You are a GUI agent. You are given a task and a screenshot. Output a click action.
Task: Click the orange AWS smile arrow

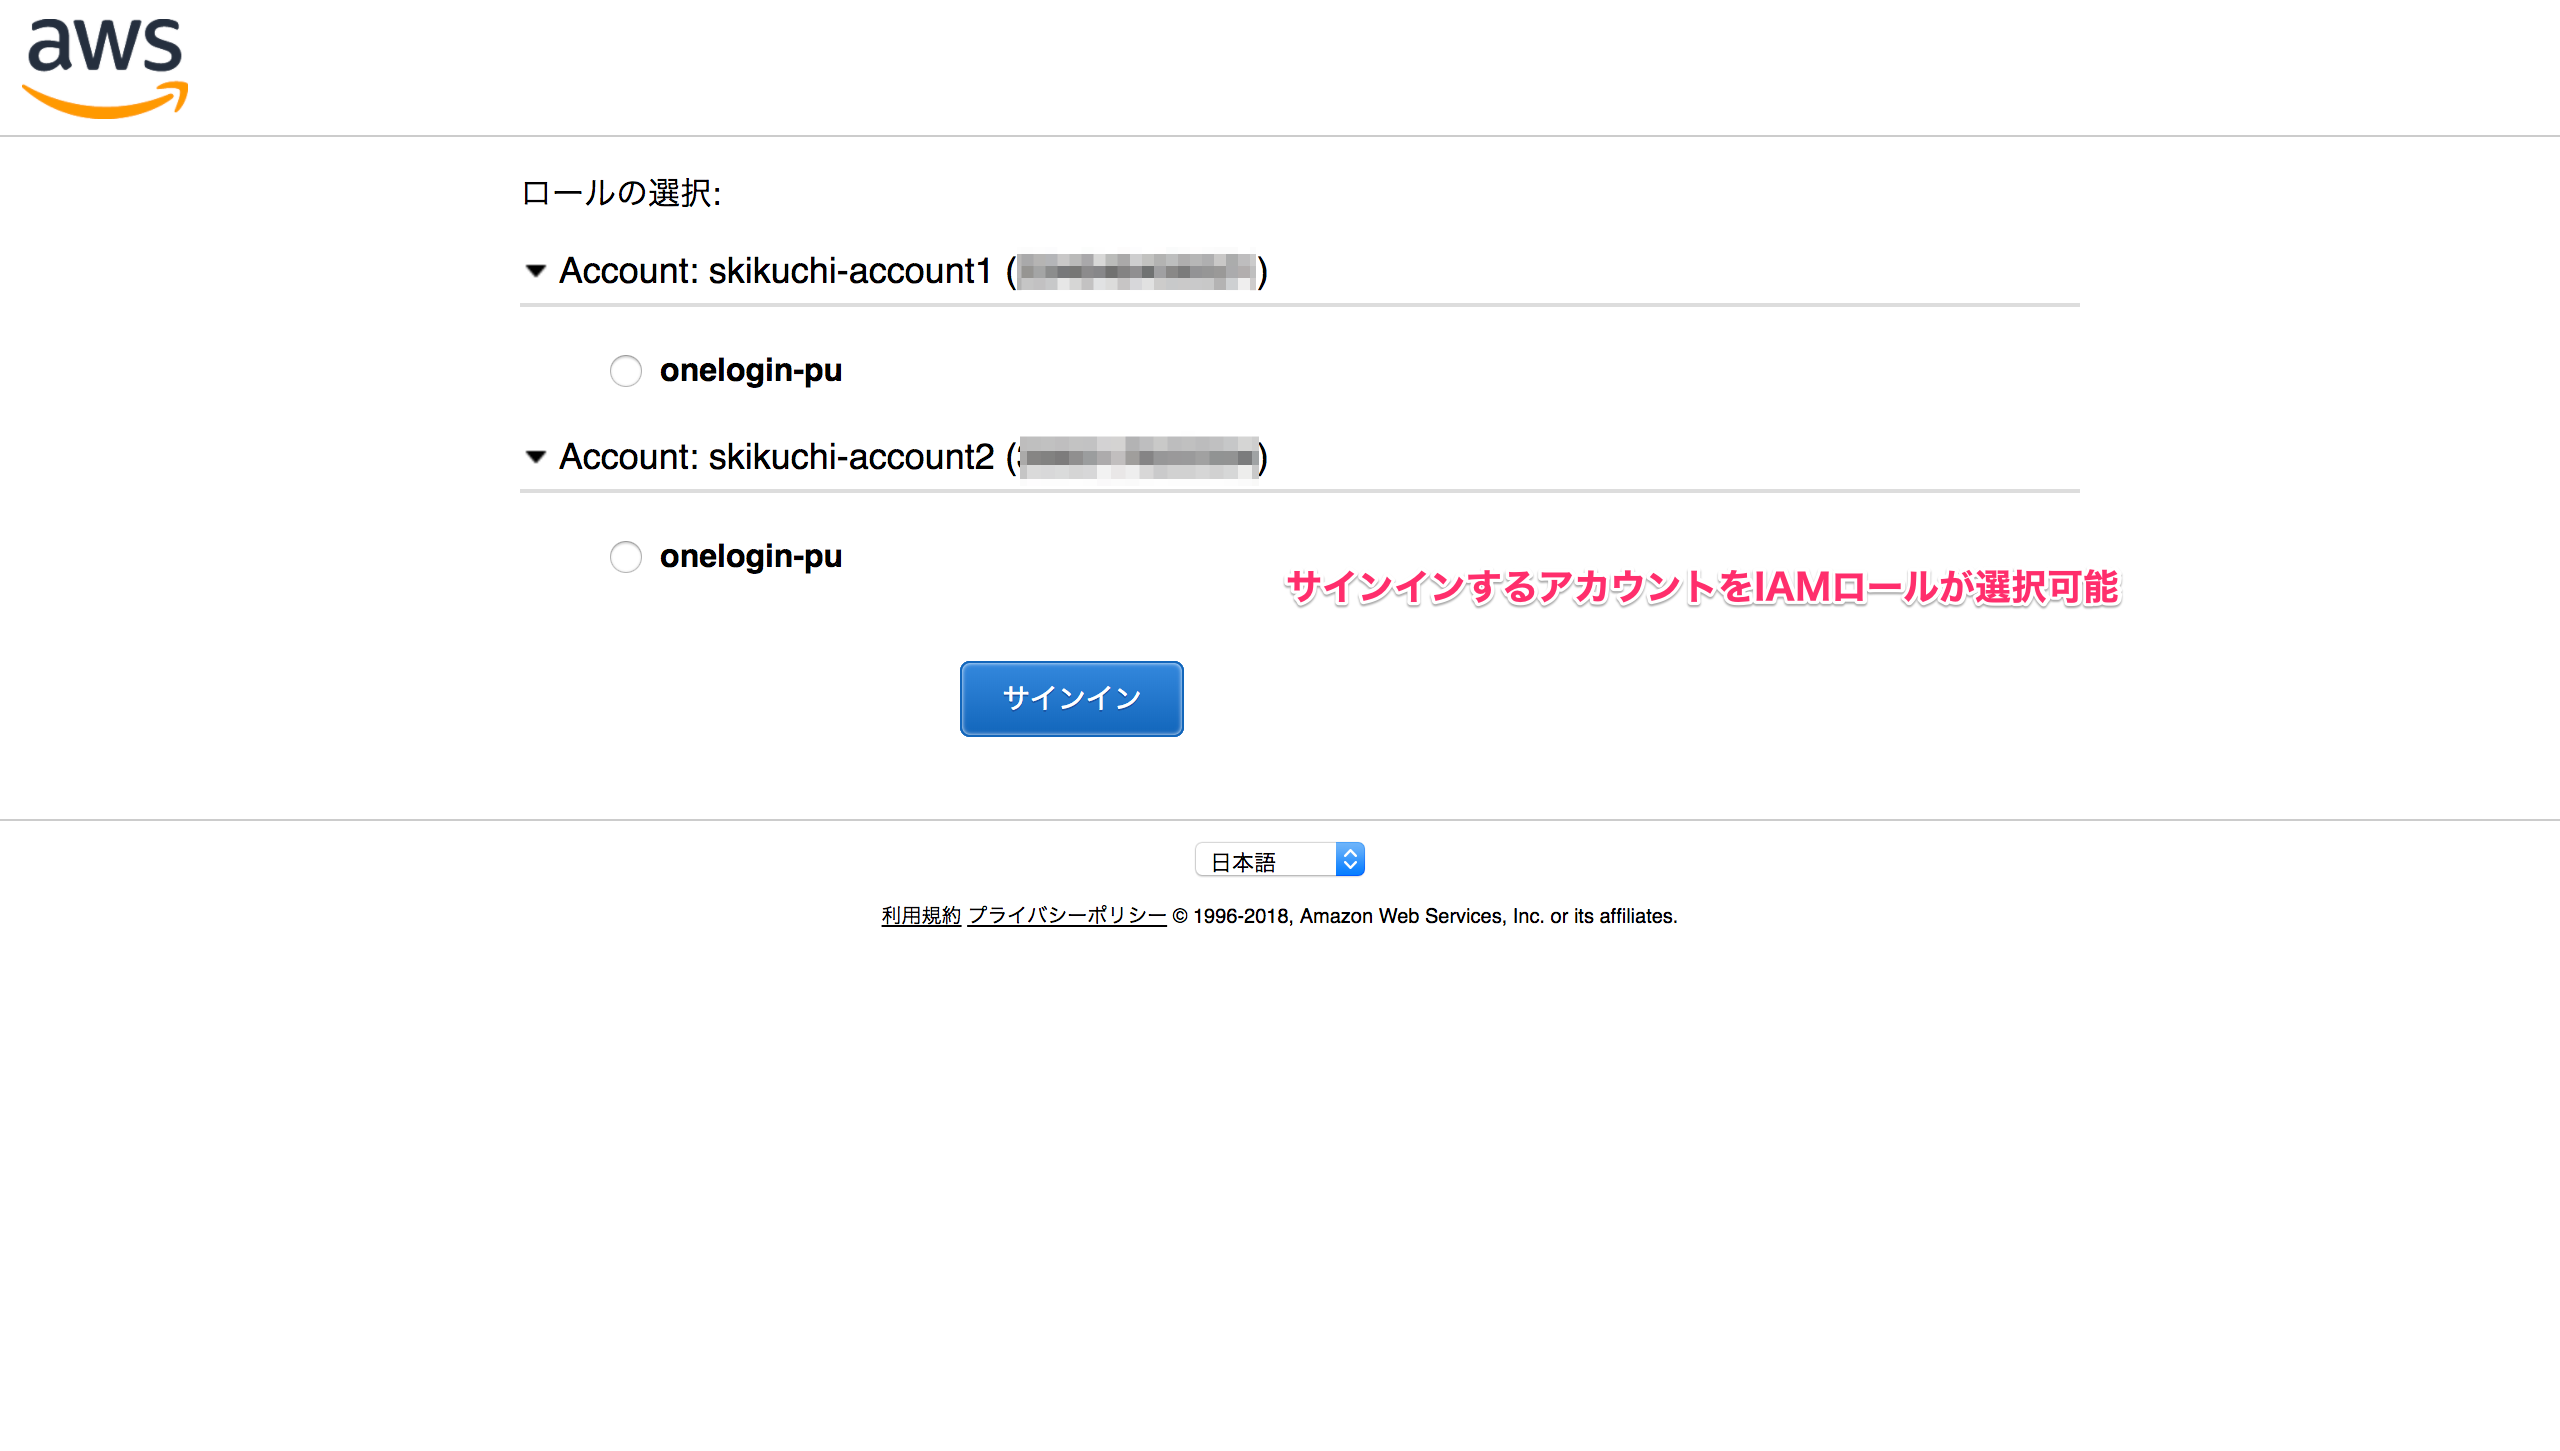click(x=104, y=100)
